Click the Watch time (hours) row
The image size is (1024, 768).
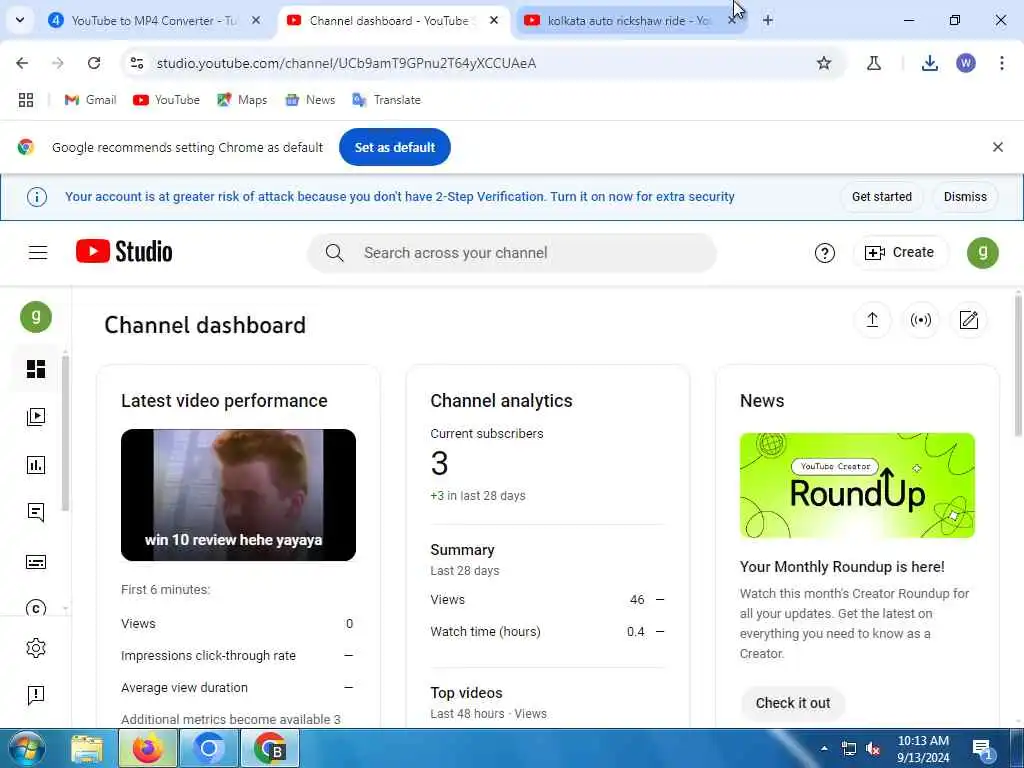[547, 632]
